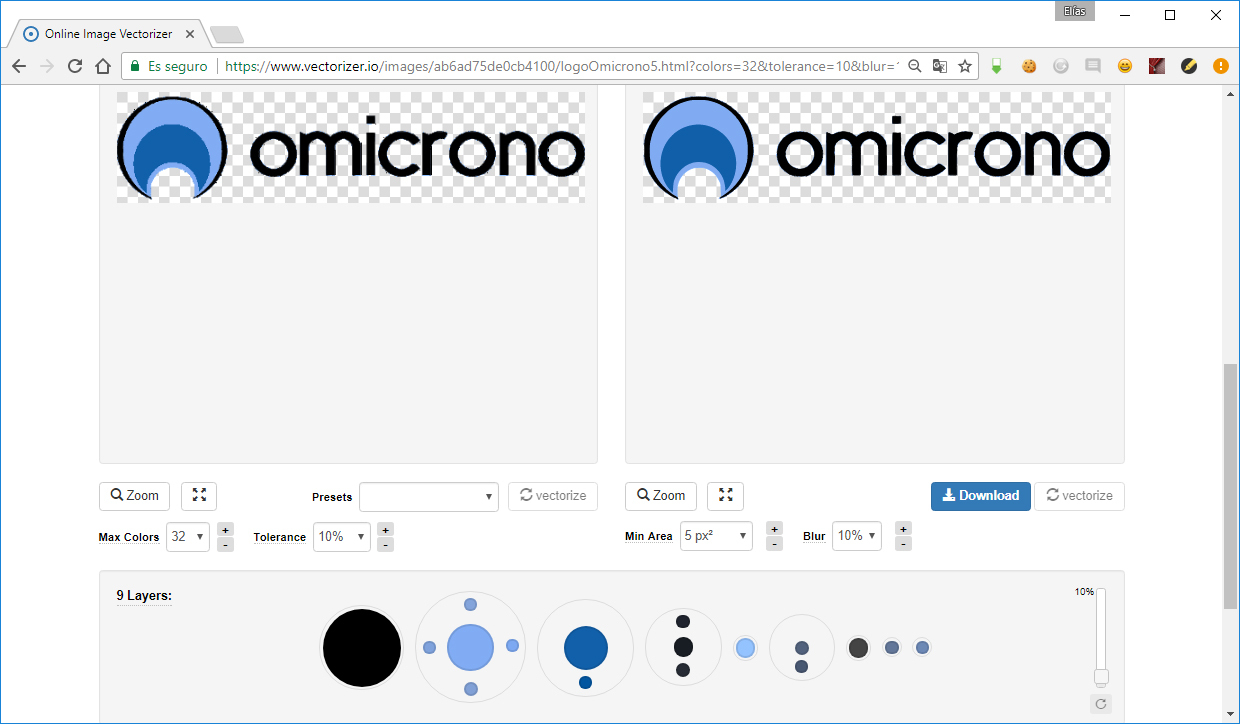Decrease Tolerance with the minus button
The height and width of the screenshot is (724, 1240).
click(x=386, y=545)
